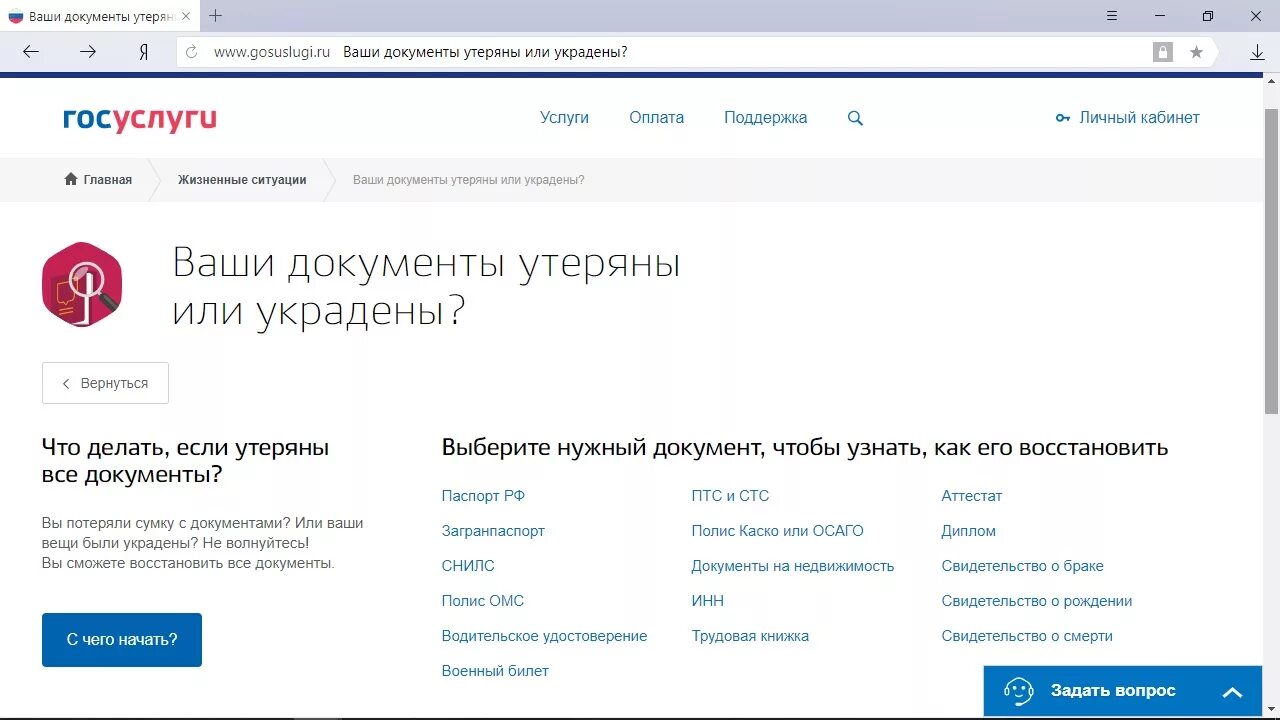The width and height of the screenshot is (1280, 720).
Task: Open the СНИЛС link
Action: pyautogui.click(x=468, y=566)
